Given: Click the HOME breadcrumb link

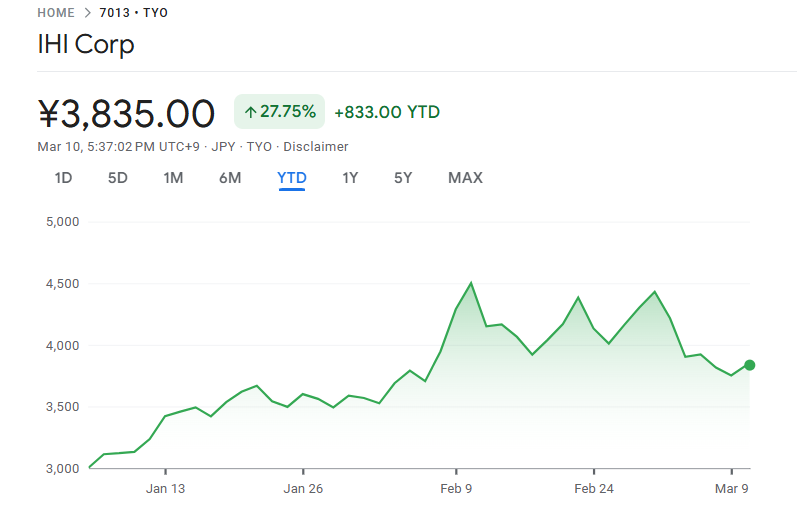Looking at the screenshot, I should tap(56, 13).
